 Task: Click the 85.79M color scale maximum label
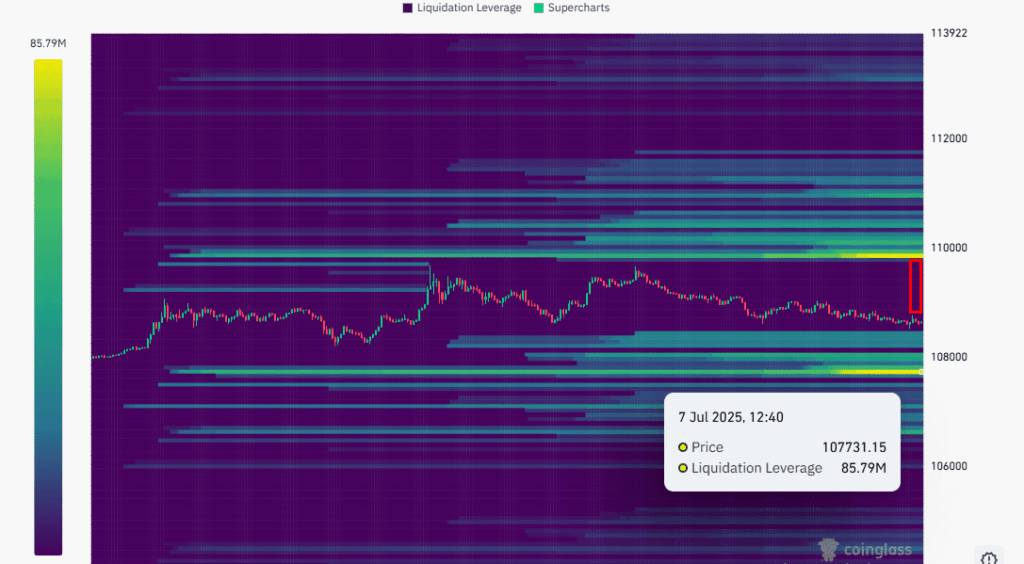click(x=48, y=43)
